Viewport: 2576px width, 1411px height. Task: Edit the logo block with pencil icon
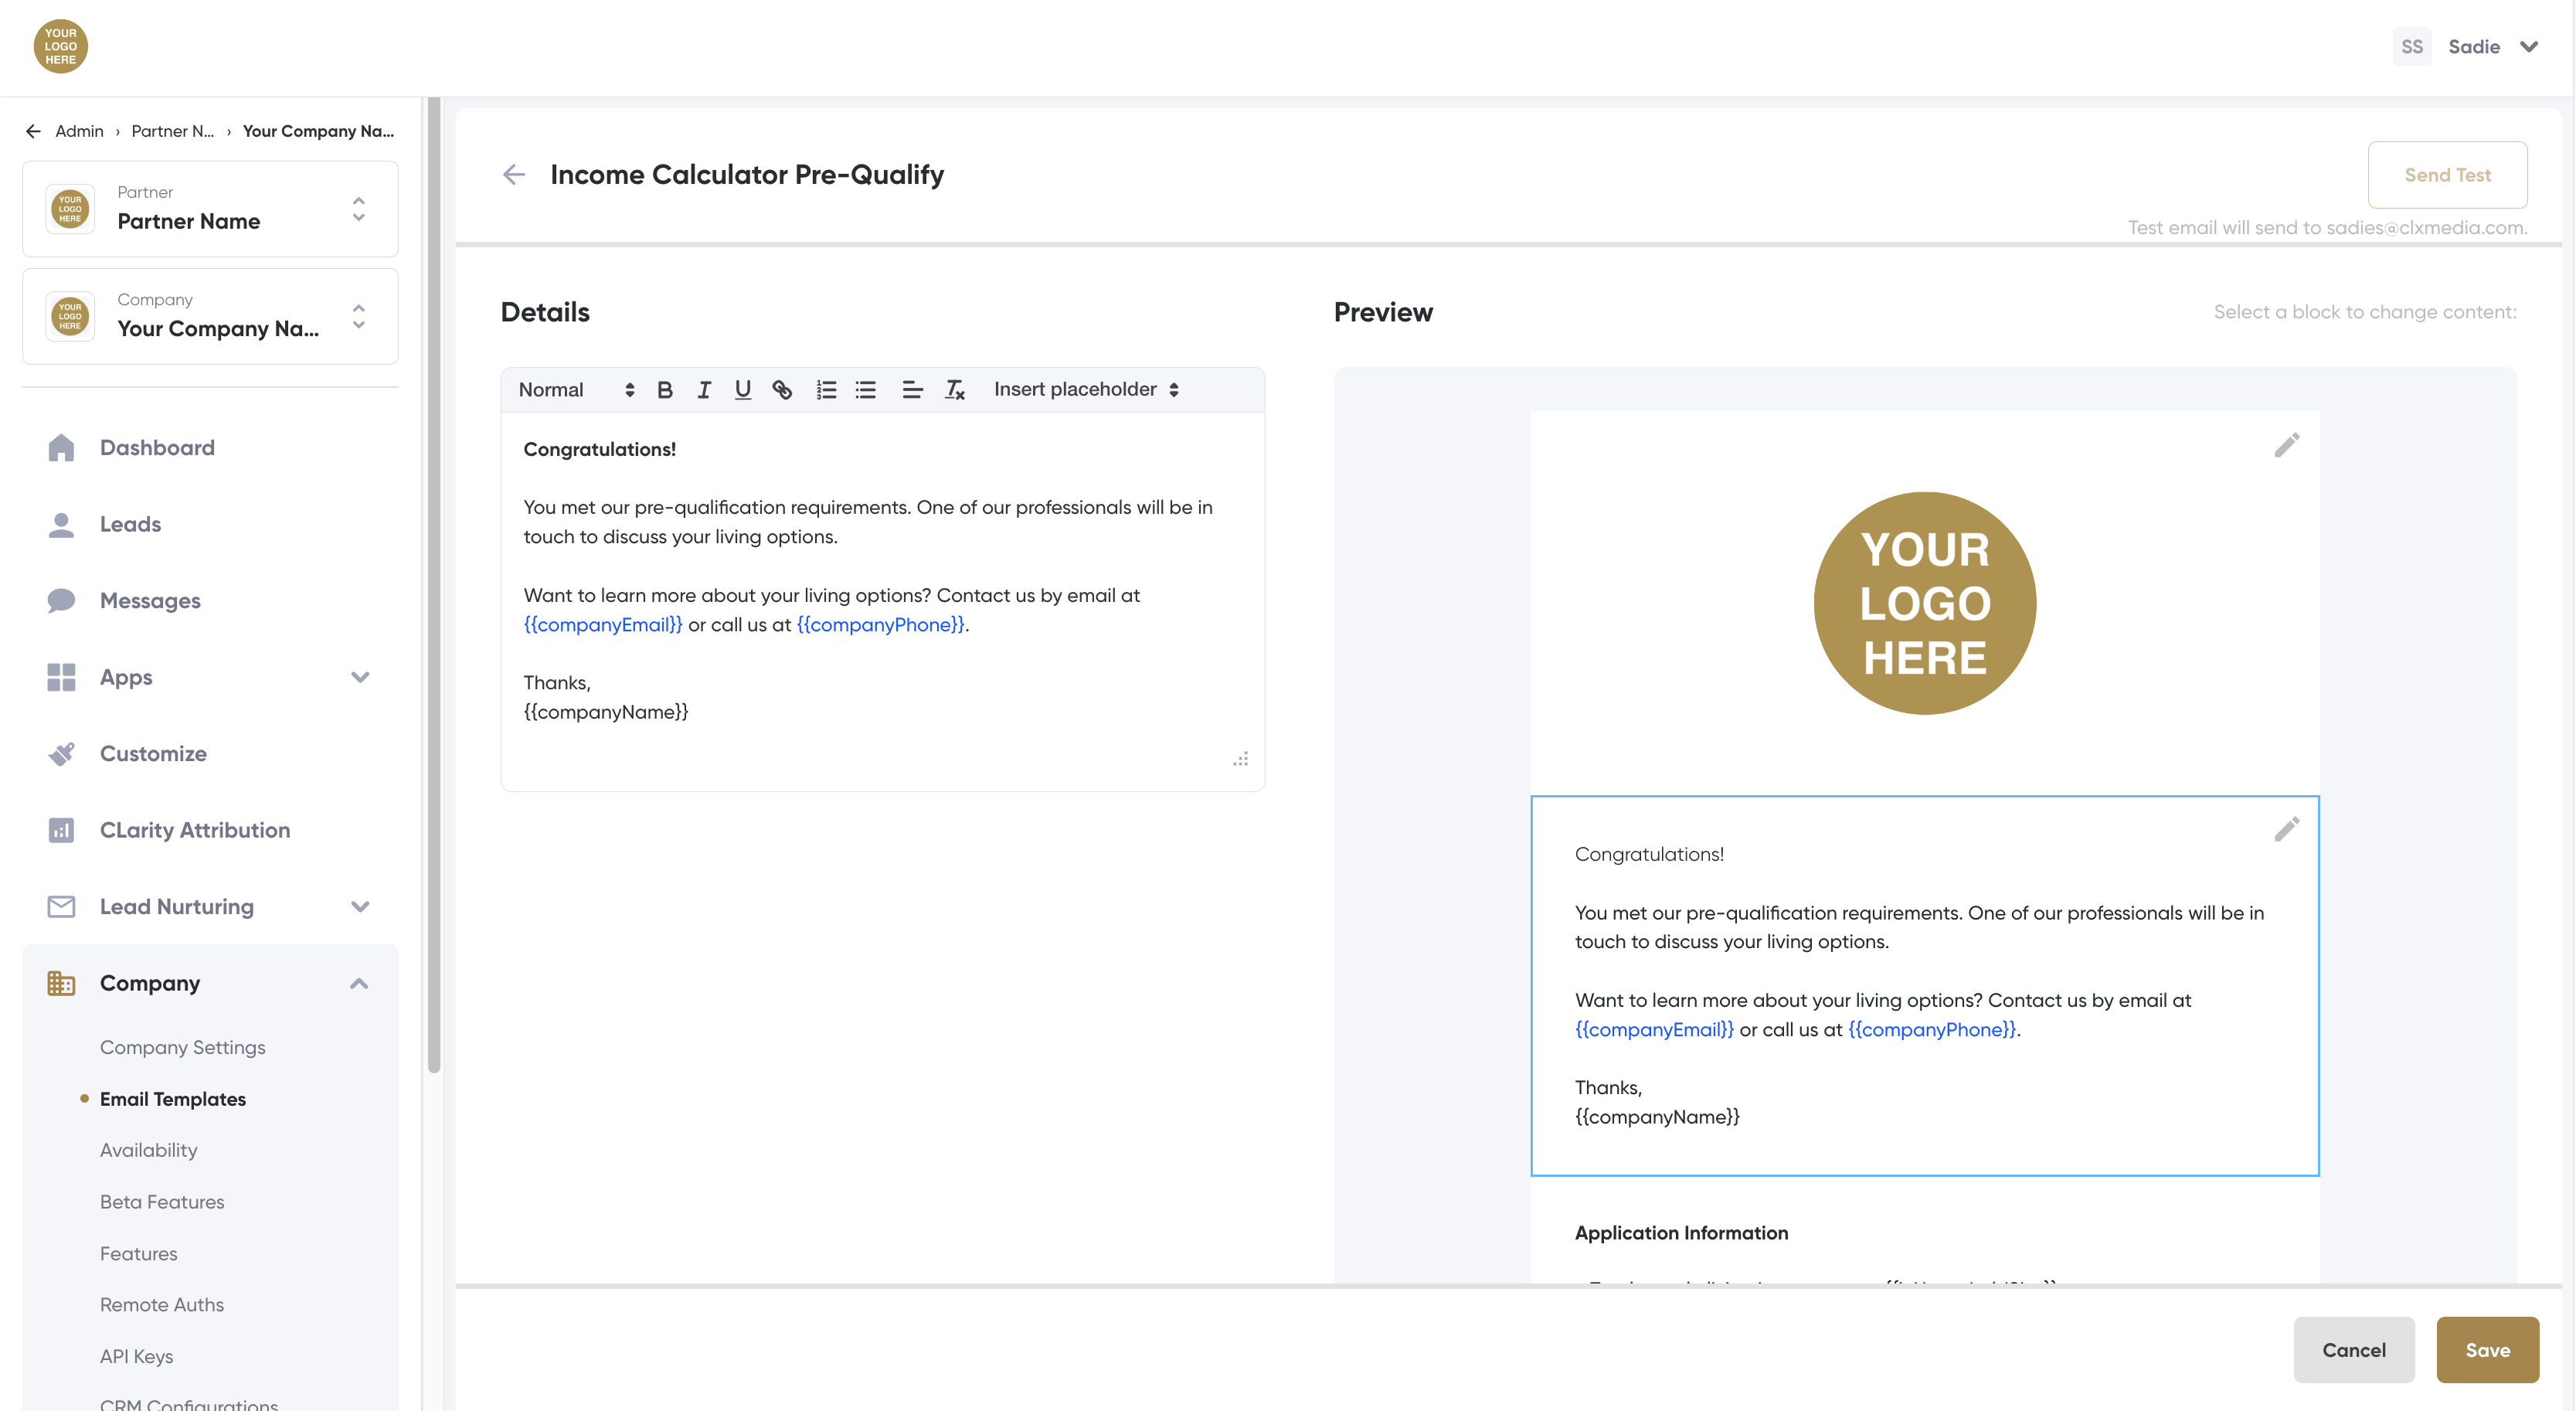click(x=2286, y=445)
